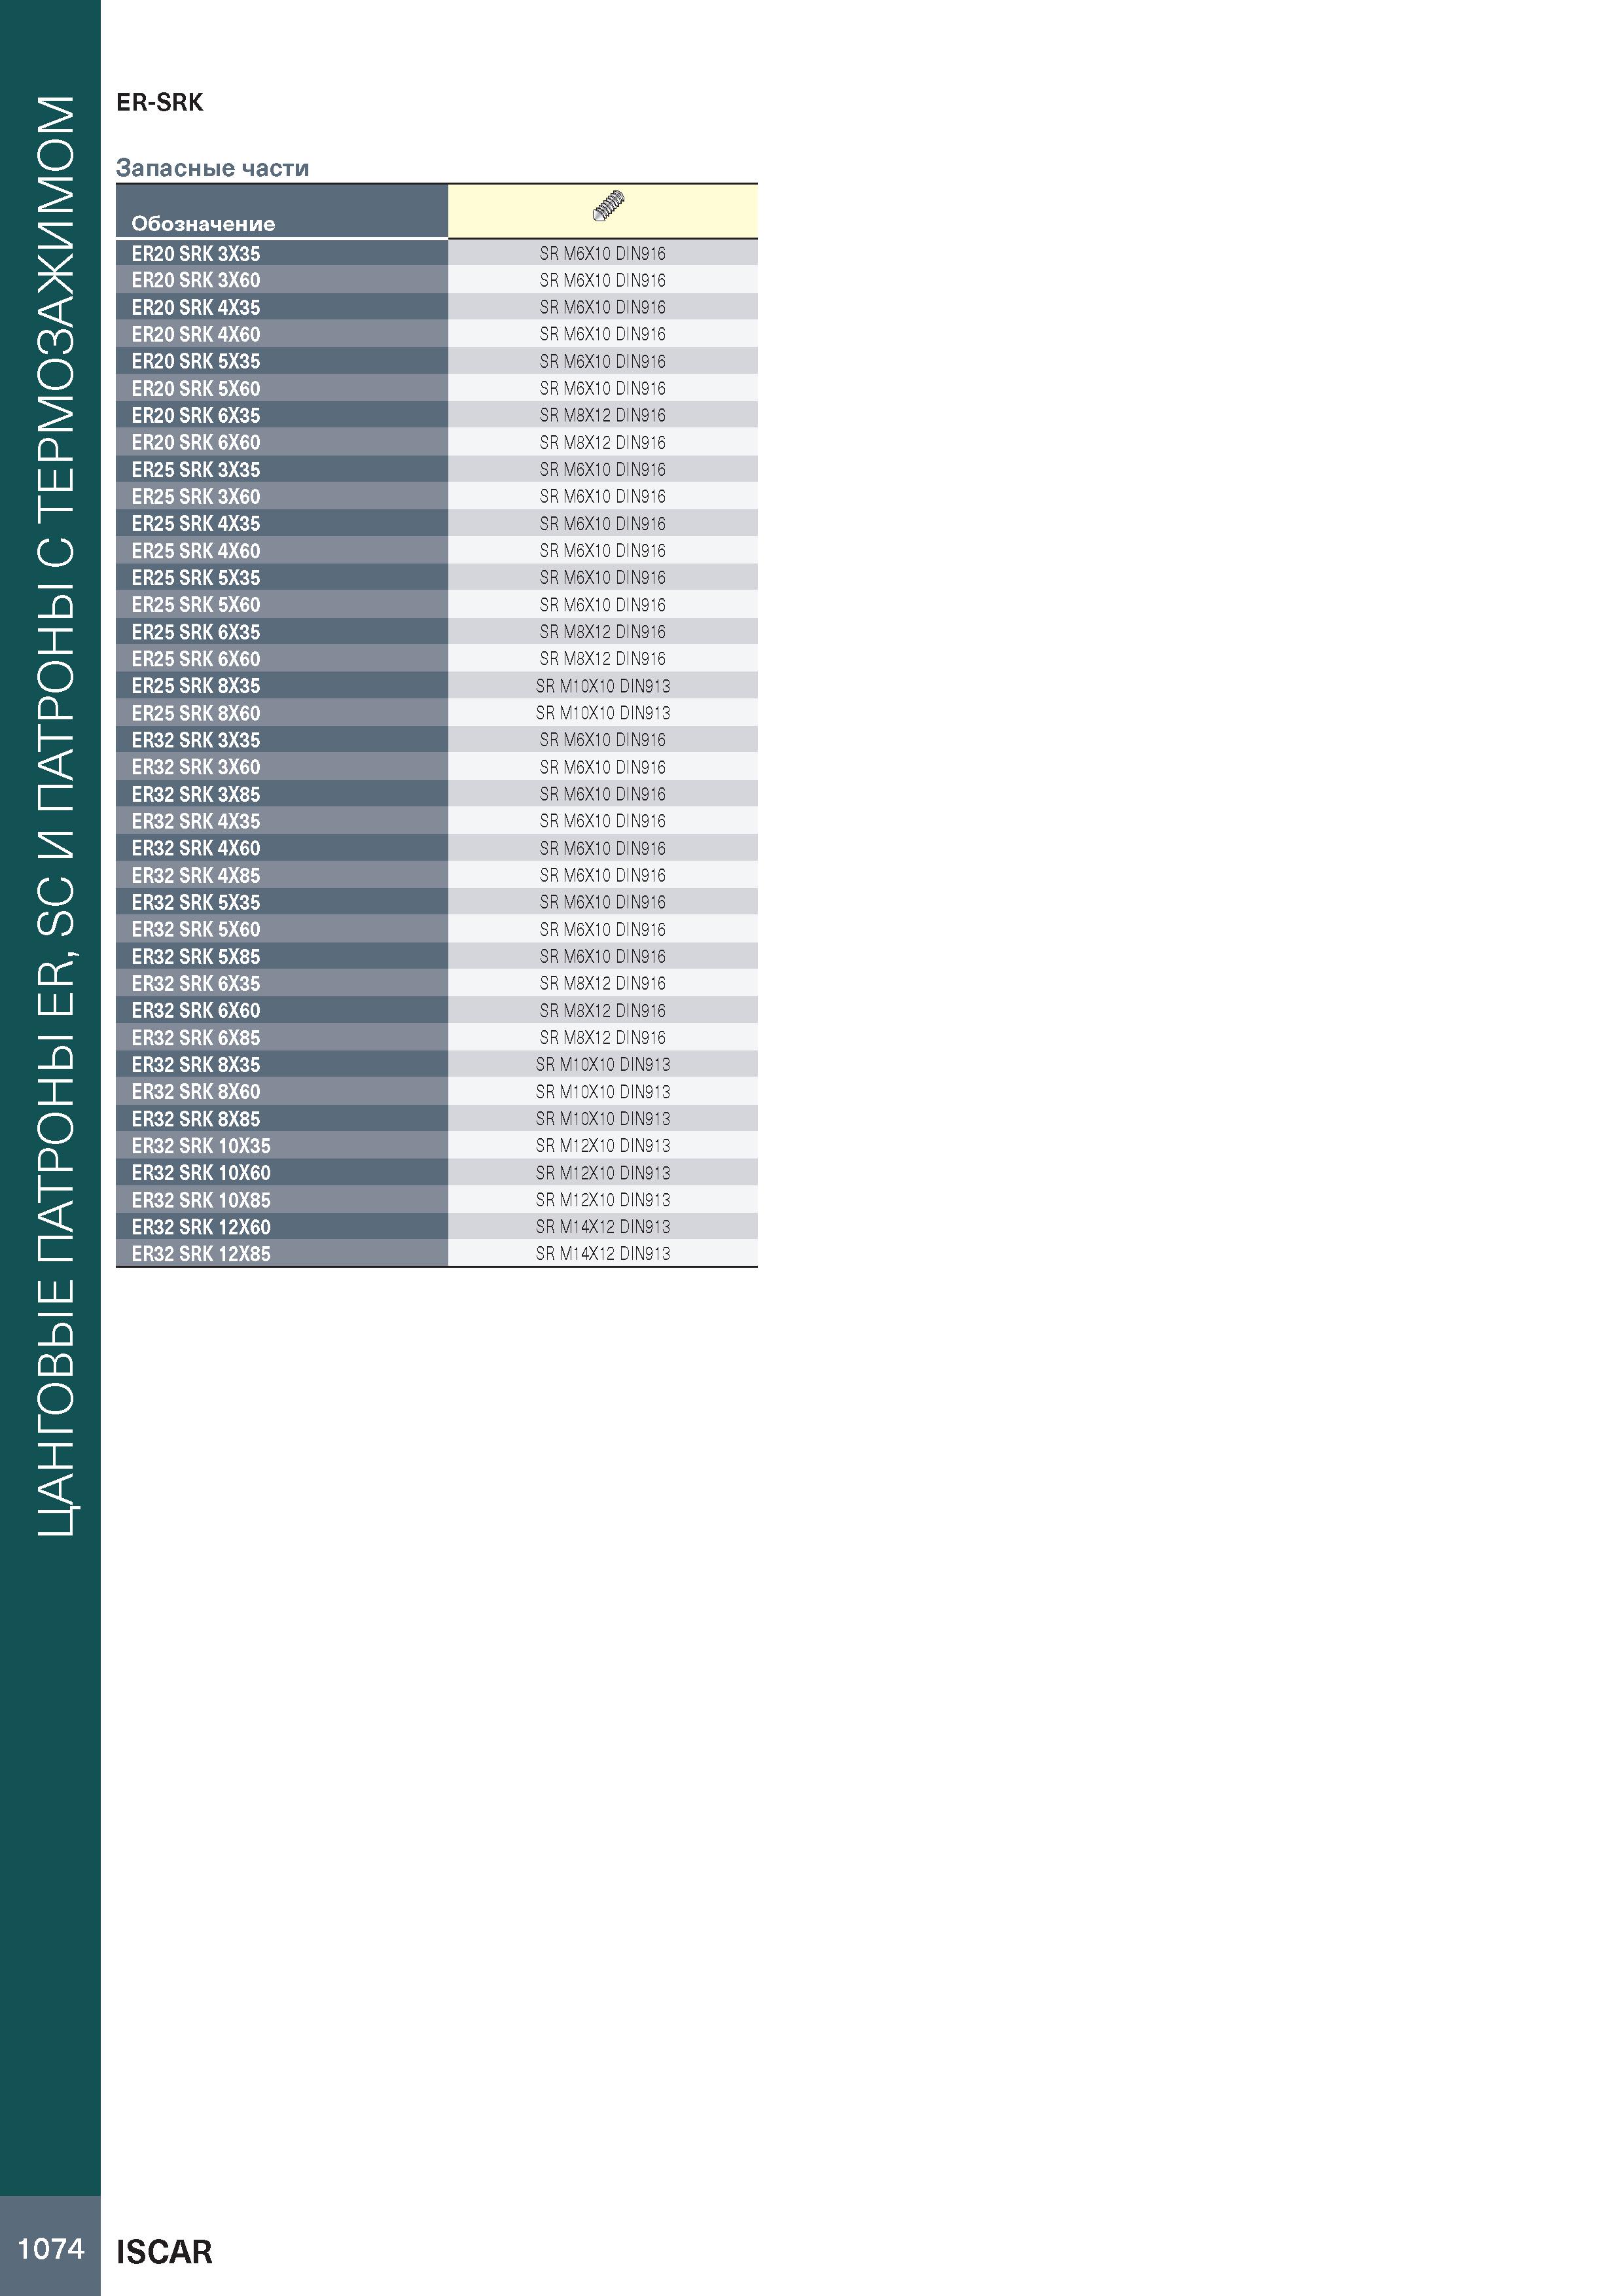Click SR M10X10 DIN913 in ER32 SRK 8X85 row
This screenshot has height=2296, width=1623.
pos(603,1119)
